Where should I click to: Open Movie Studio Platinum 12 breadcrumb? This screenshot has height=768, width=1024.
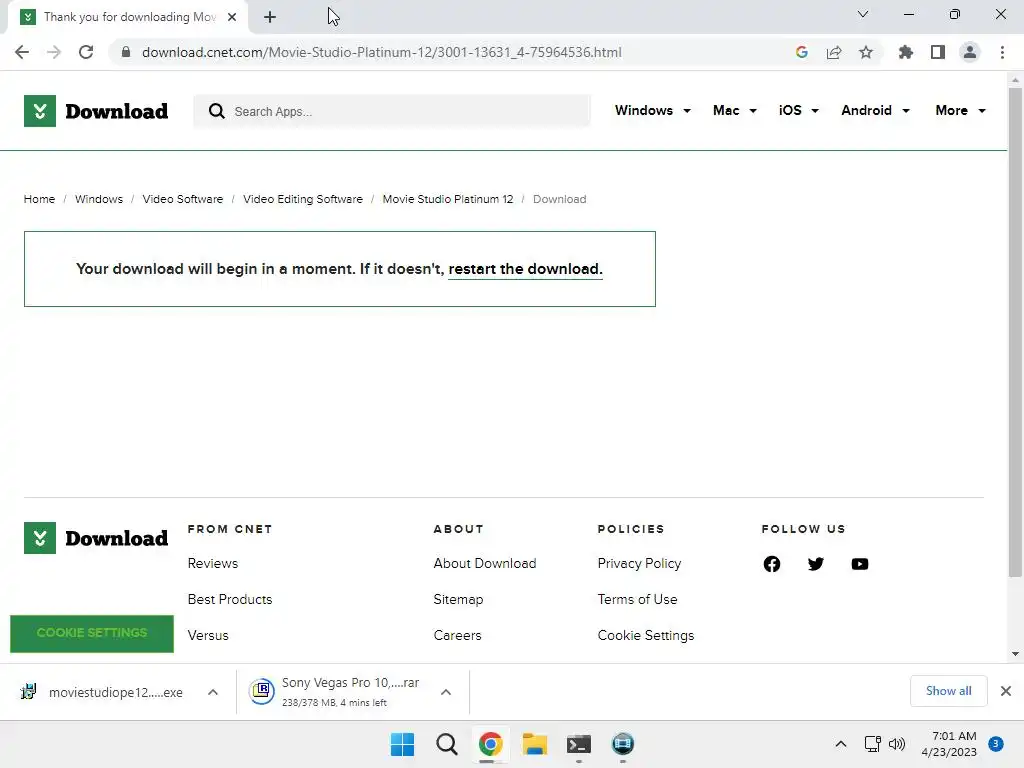[448, 199]
